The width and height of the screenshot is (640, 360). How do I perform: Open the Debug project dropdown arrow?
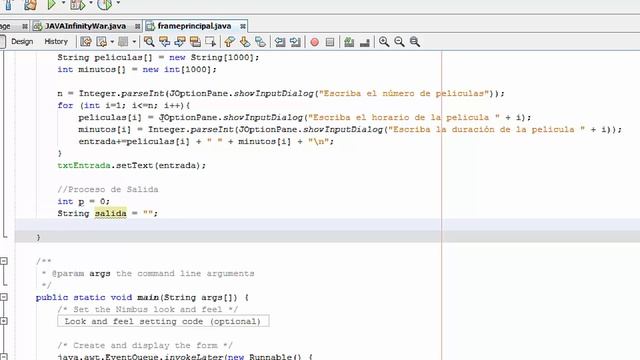[91, 3]
